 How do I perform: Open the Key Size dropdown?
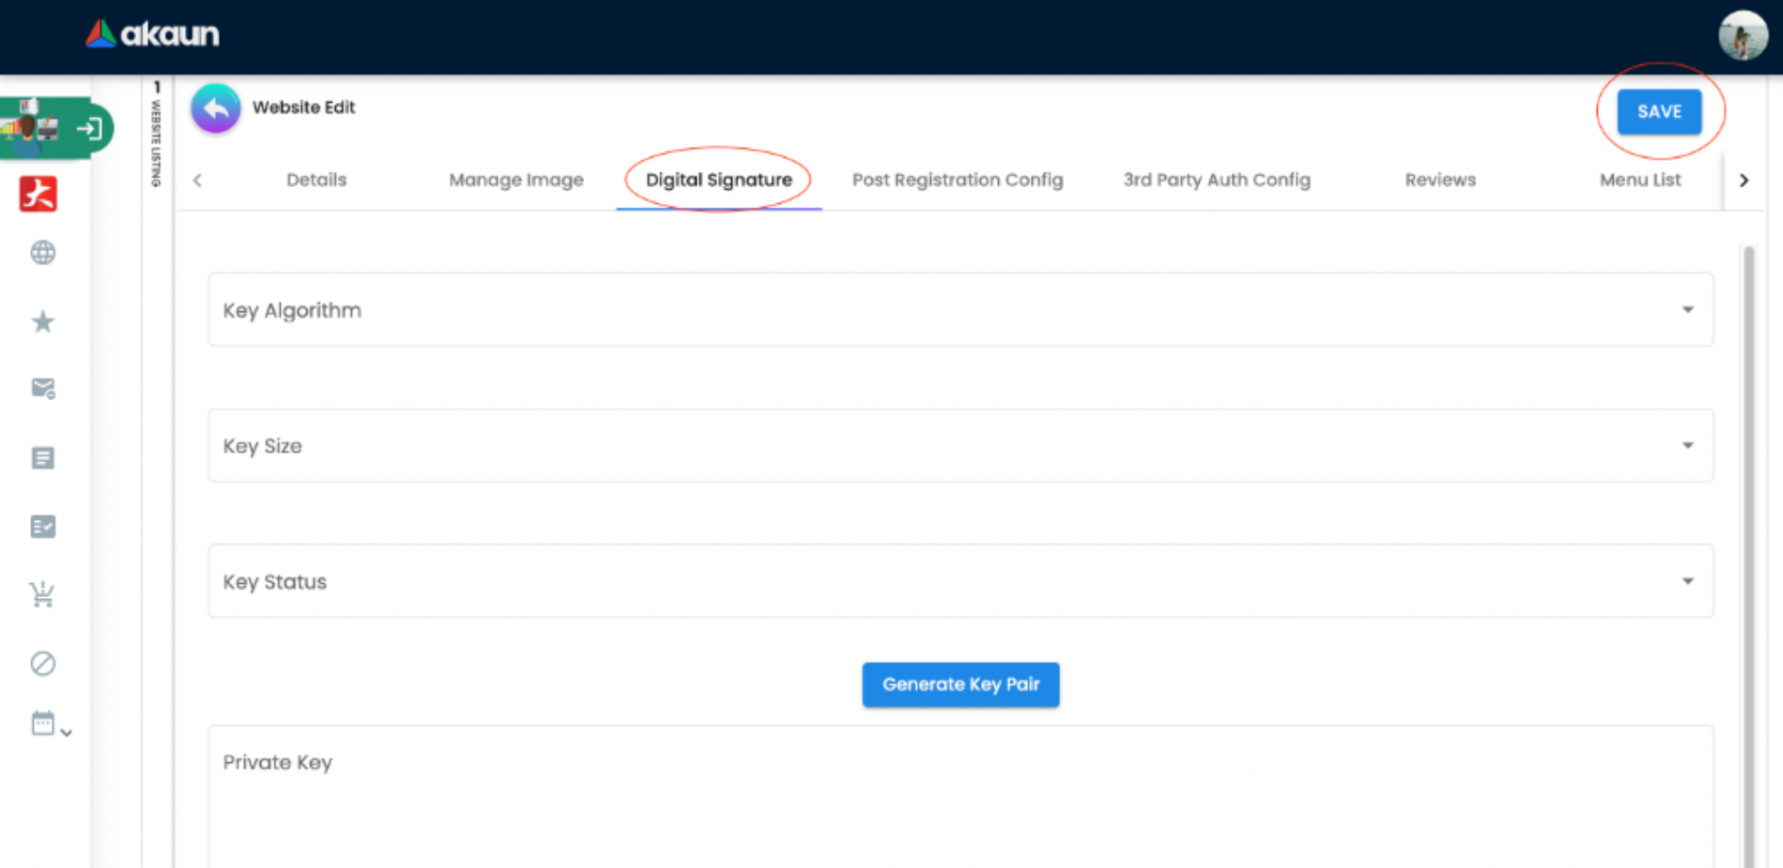pos(961,446)
